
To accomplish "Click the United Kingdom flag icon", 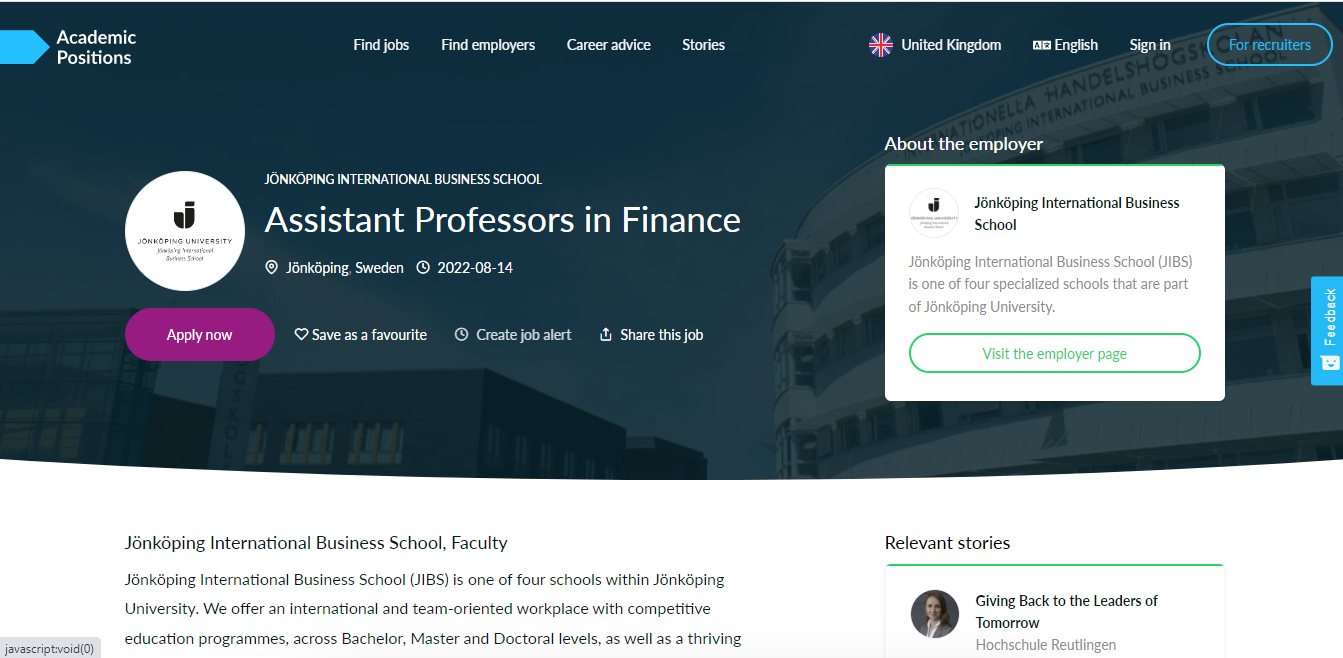I will click(880, 45).
